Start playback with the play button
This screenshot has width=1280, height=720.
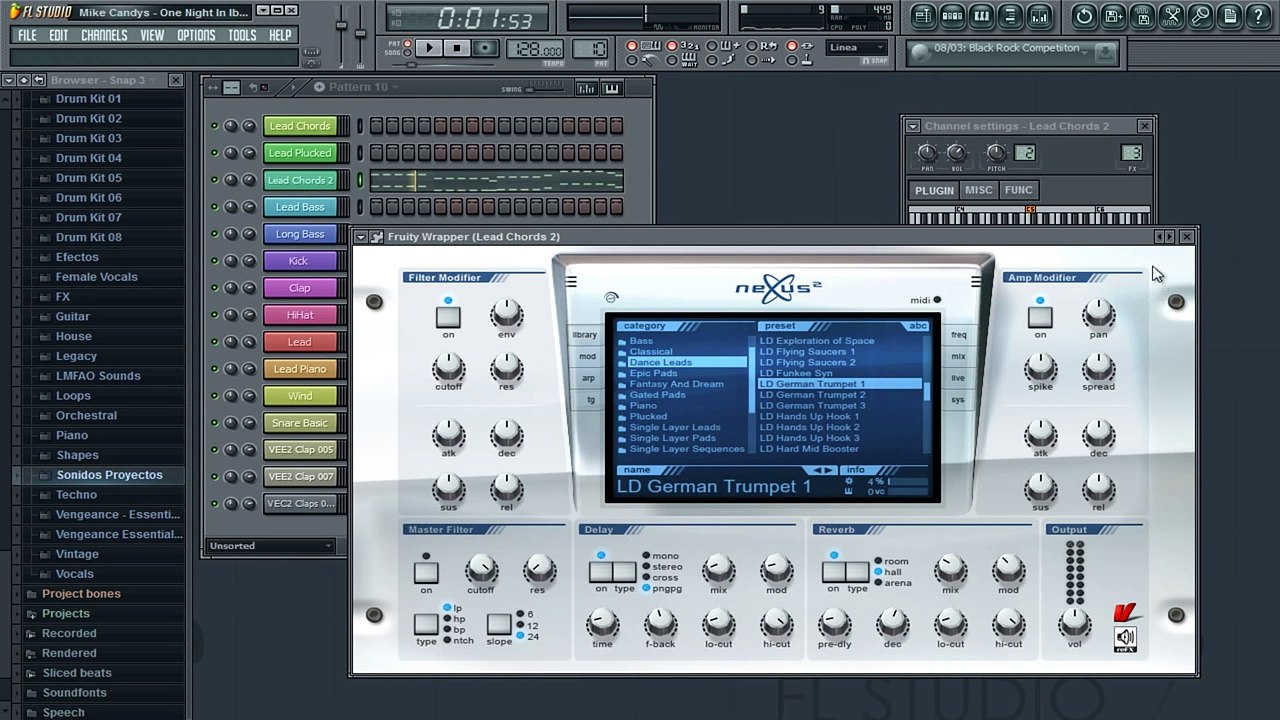point(428,48)
